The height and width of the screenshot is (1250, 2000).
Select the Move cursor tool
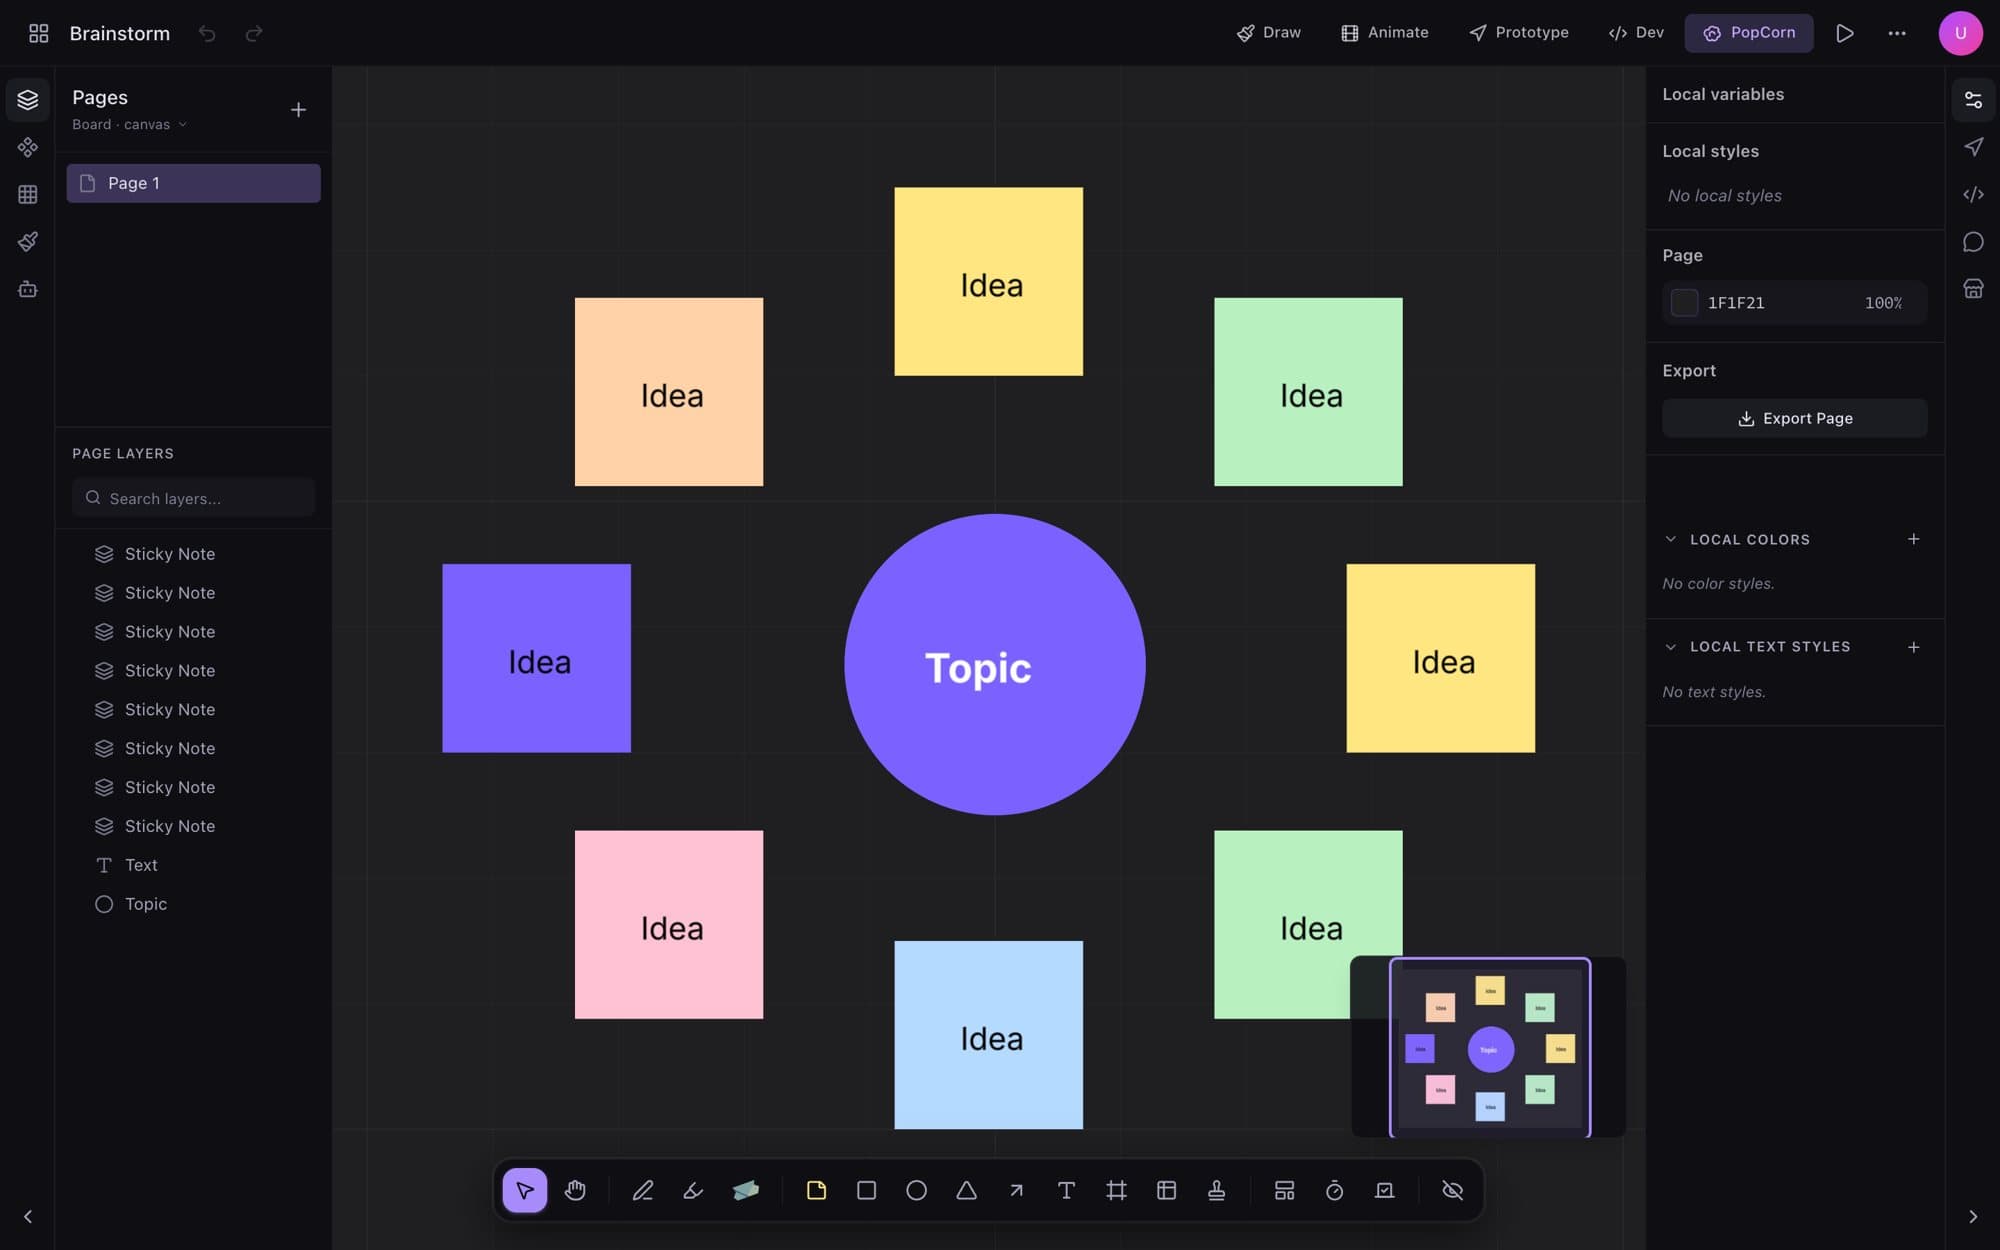[525, 1190]
